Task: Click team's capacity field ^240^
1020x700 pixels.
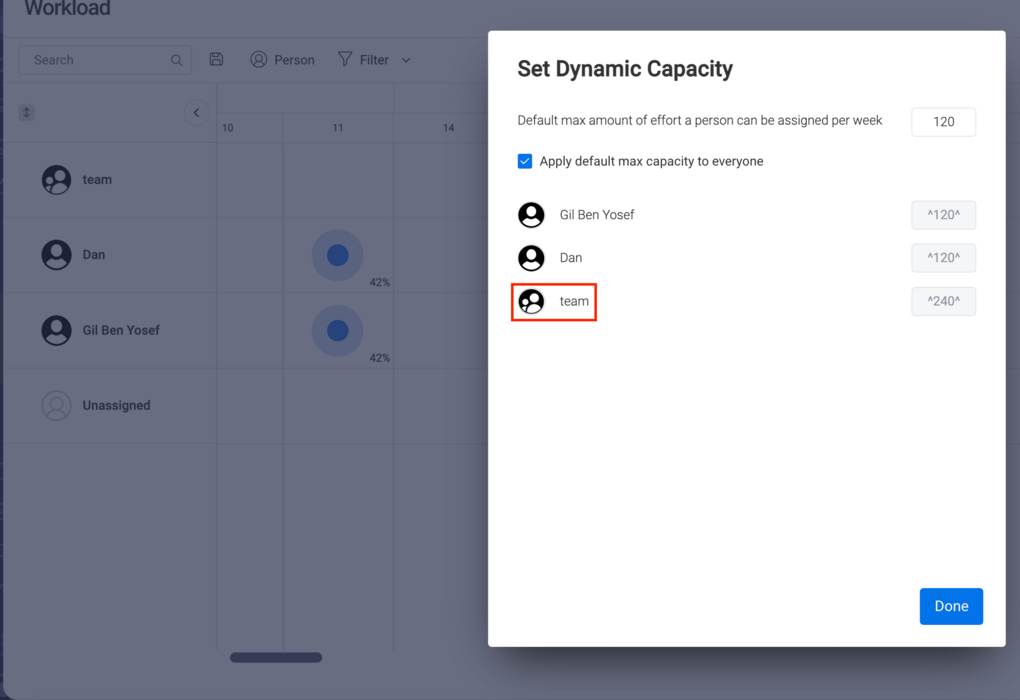Action: [943, 301]
